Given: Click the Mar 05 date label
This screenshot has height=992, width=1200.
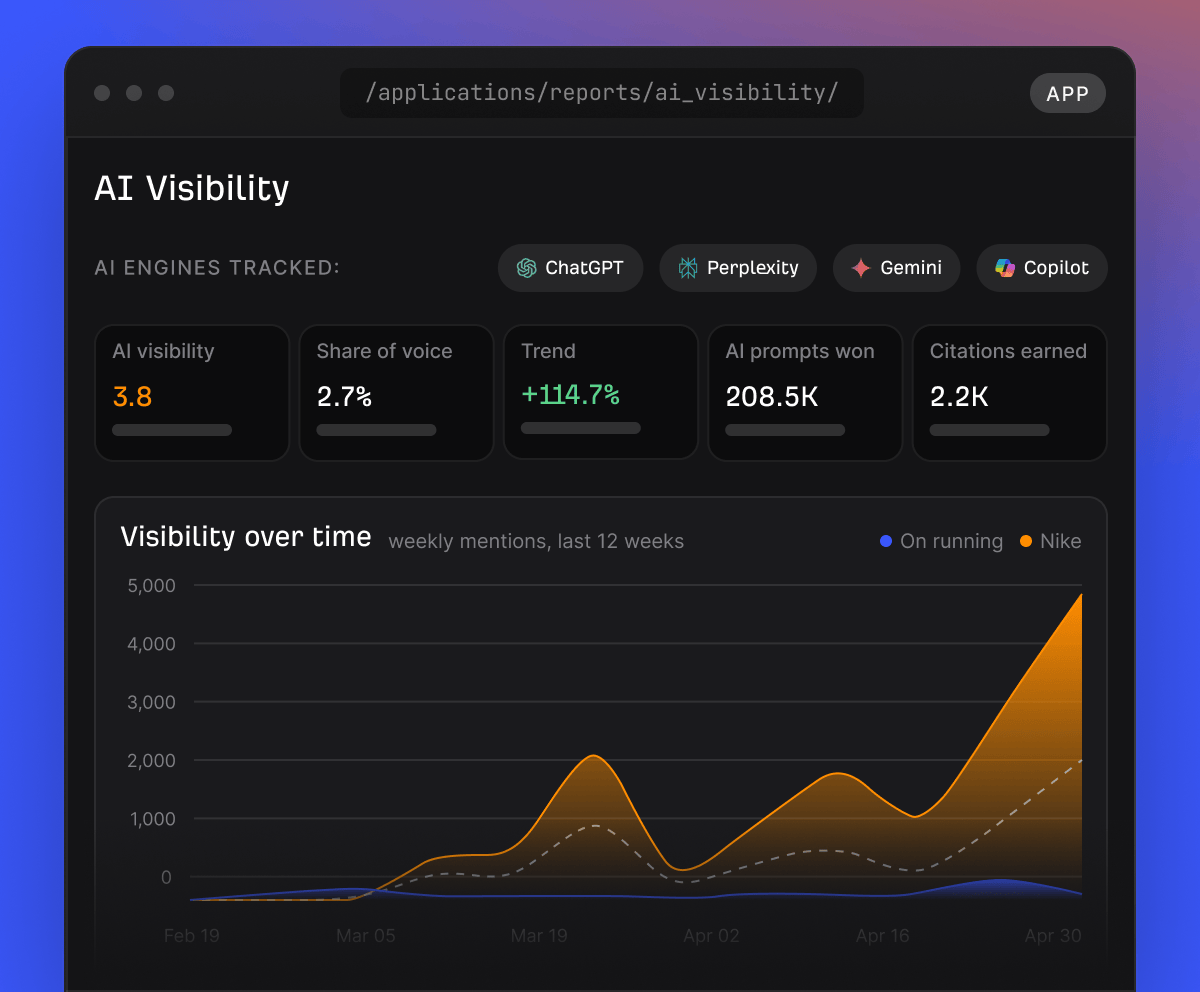Looking at the screenshot, I should click(x=366, y=936).
